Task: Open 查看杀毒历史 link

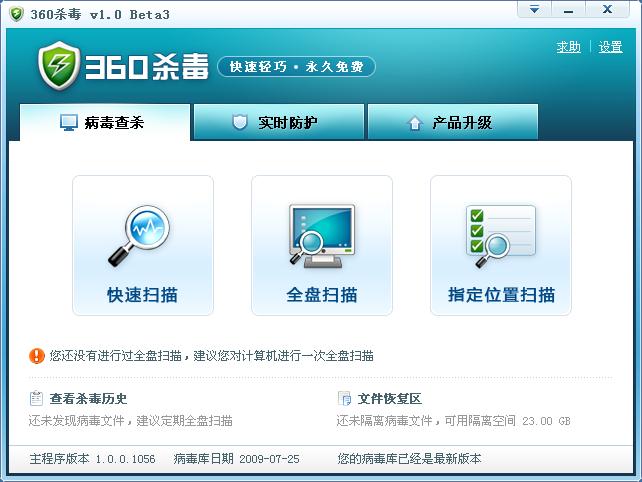Action: pyautogui.click(x=88, y=398)
